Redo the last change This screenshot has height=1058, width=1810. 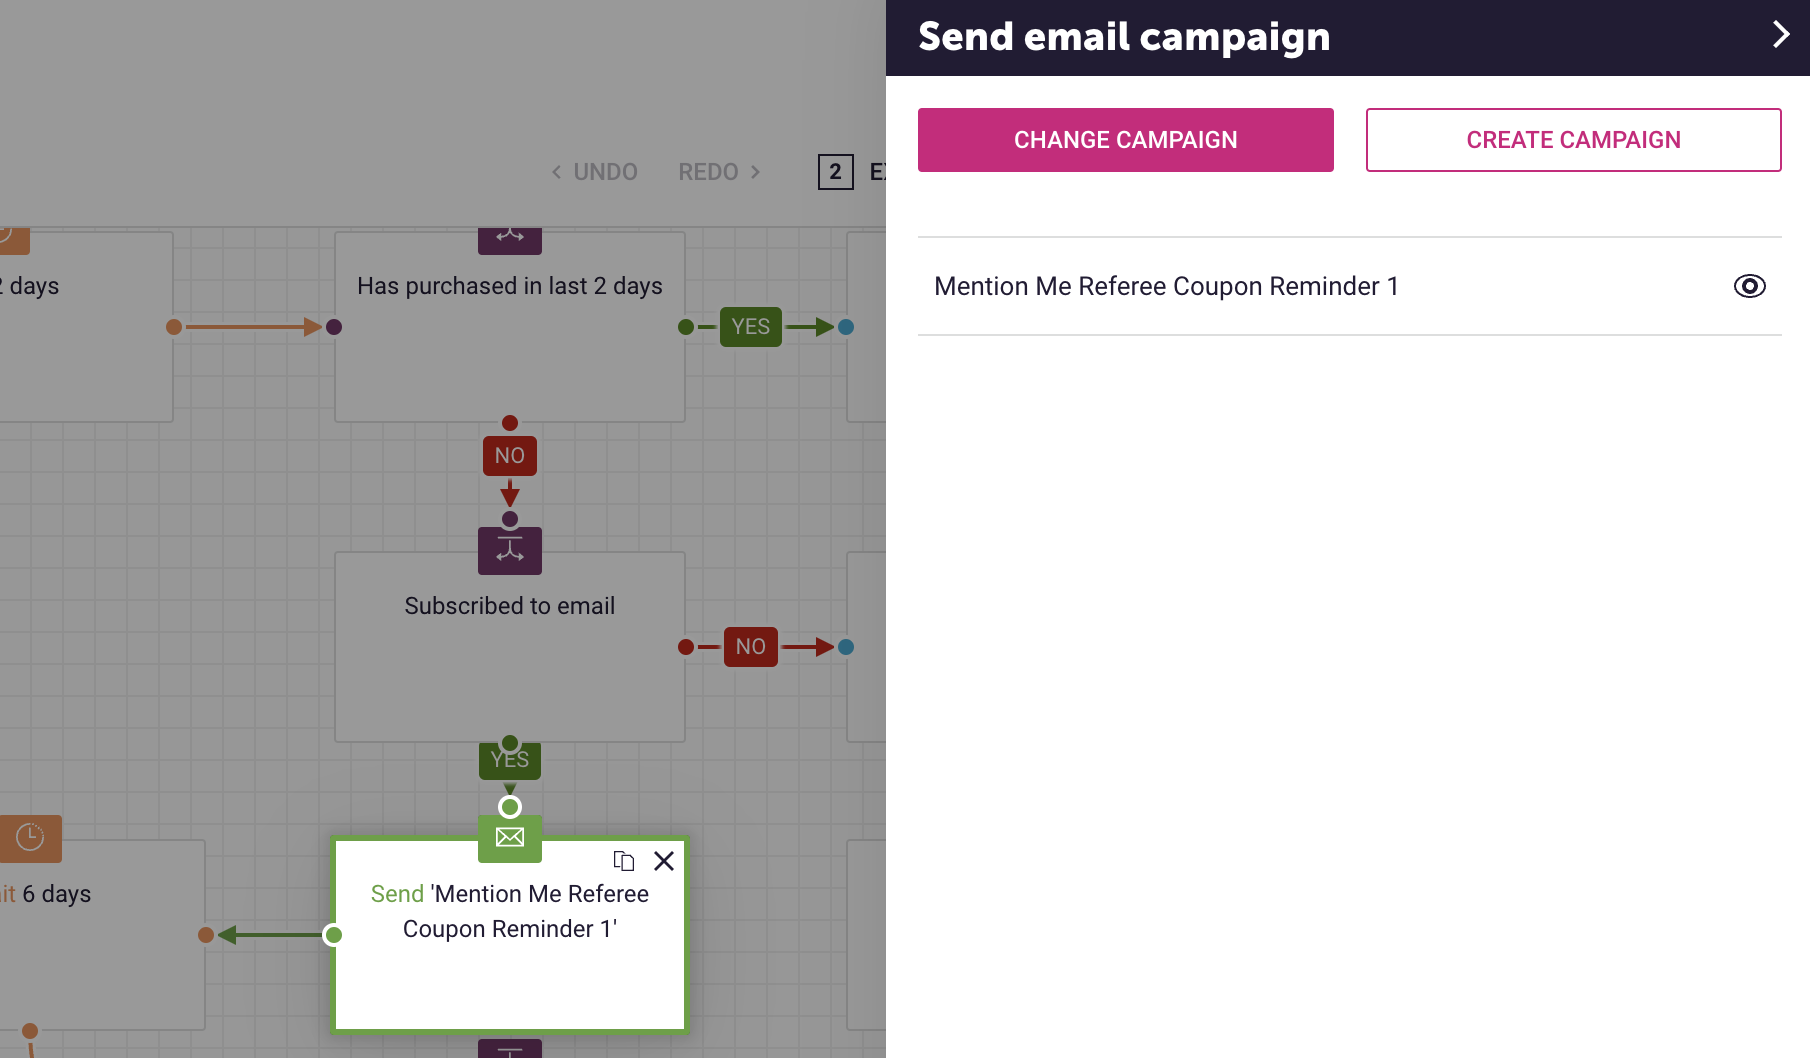[x=720, y=172]
